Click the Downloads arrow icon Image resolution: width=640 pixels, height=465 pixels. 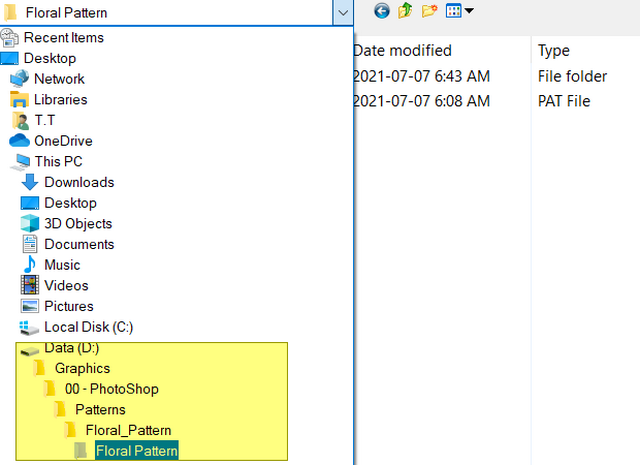pyautogui.click(x=30, y=182)
